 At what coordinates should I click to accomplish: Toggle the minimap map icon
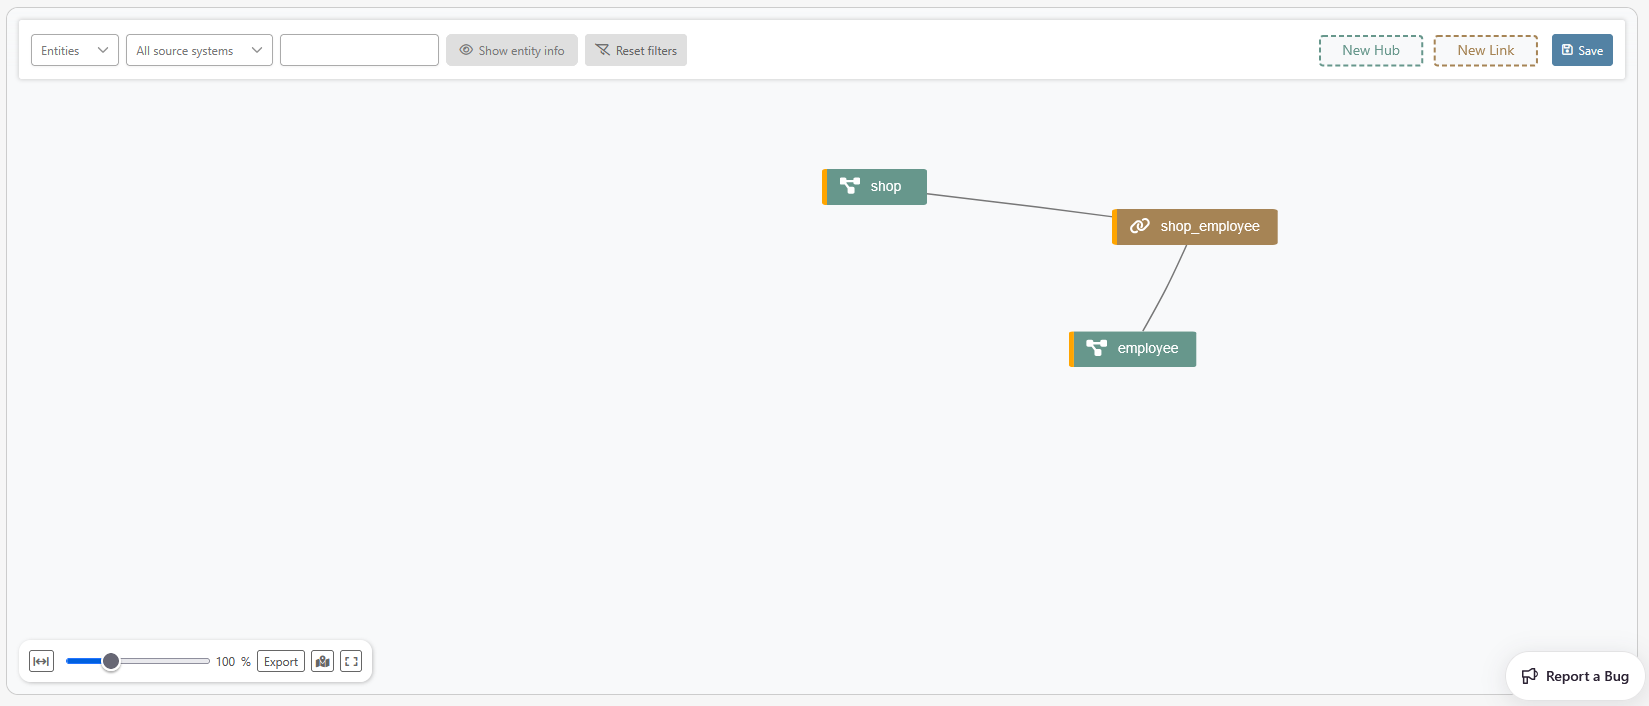pyautogui.click(x=322, y=661)
